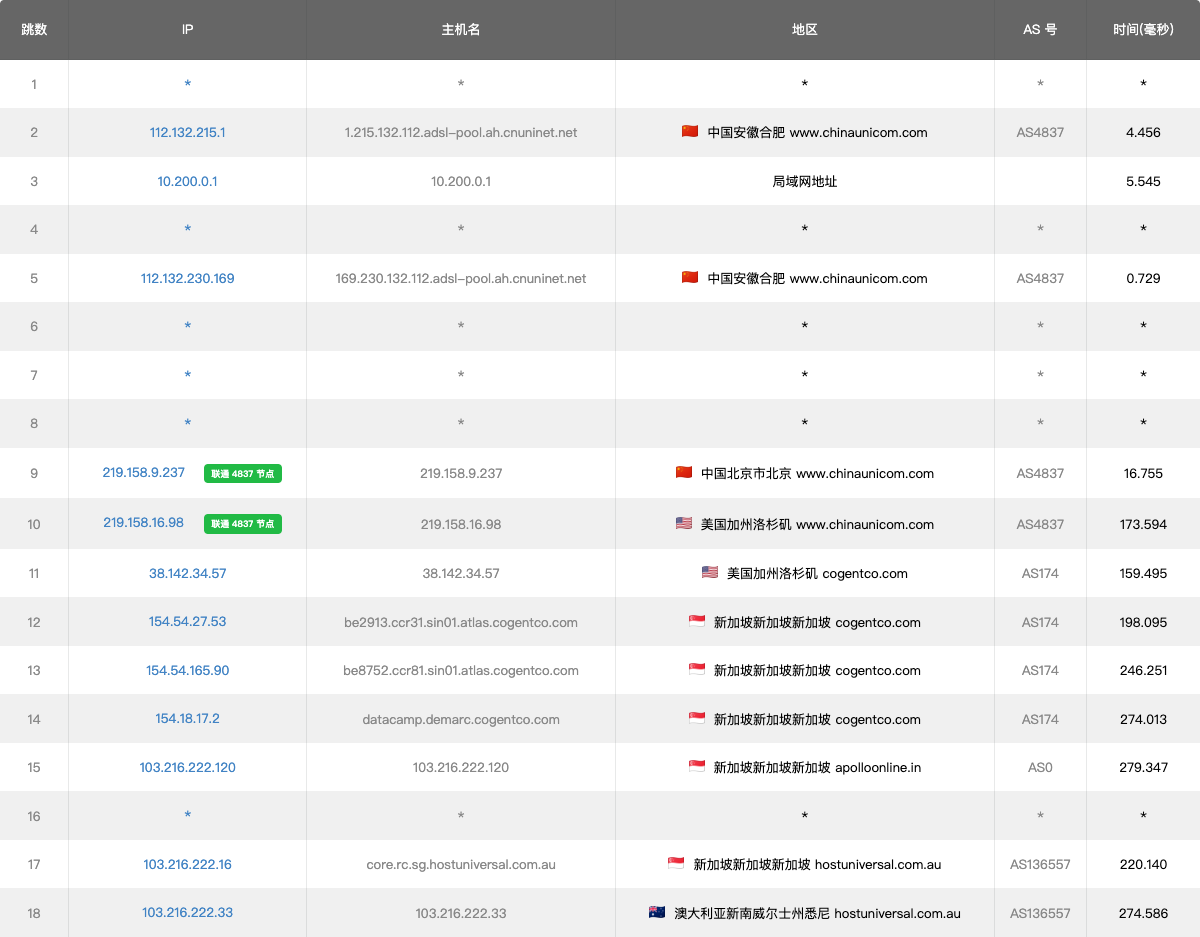The image size is (1200, 937).
Task: Open IP link 103.216.222.120
Action: pyautogui.click(x=188, y=767)
